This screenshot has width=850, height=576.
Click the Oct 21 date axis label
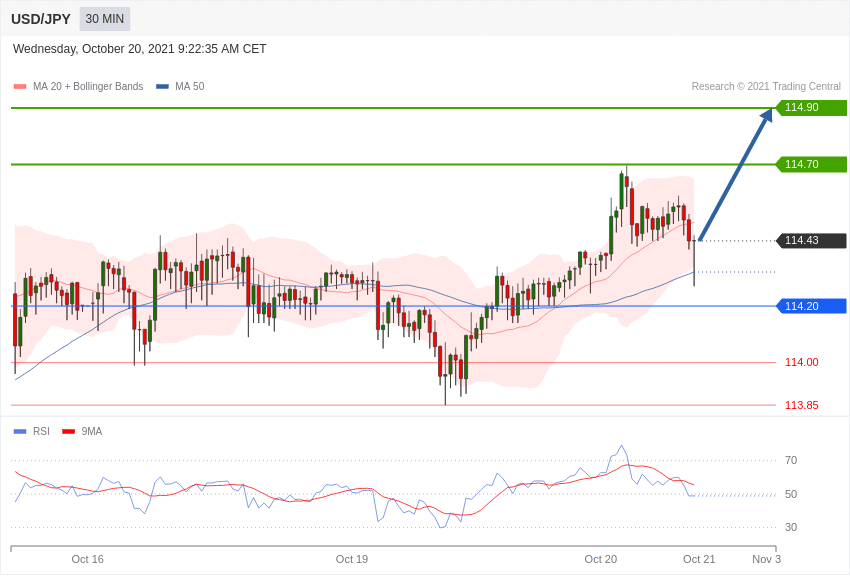tap(699, 559)
